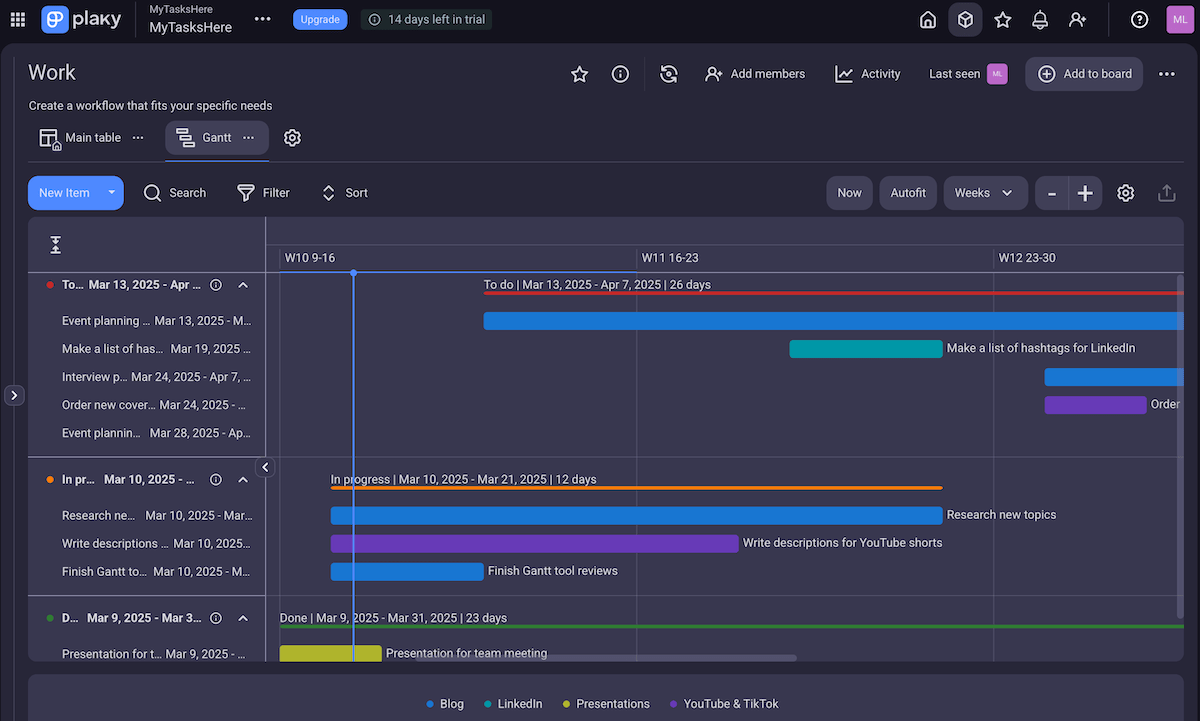Open the Work board info icon
This screenshot has height=721, width=1200.
click(620, 74)
